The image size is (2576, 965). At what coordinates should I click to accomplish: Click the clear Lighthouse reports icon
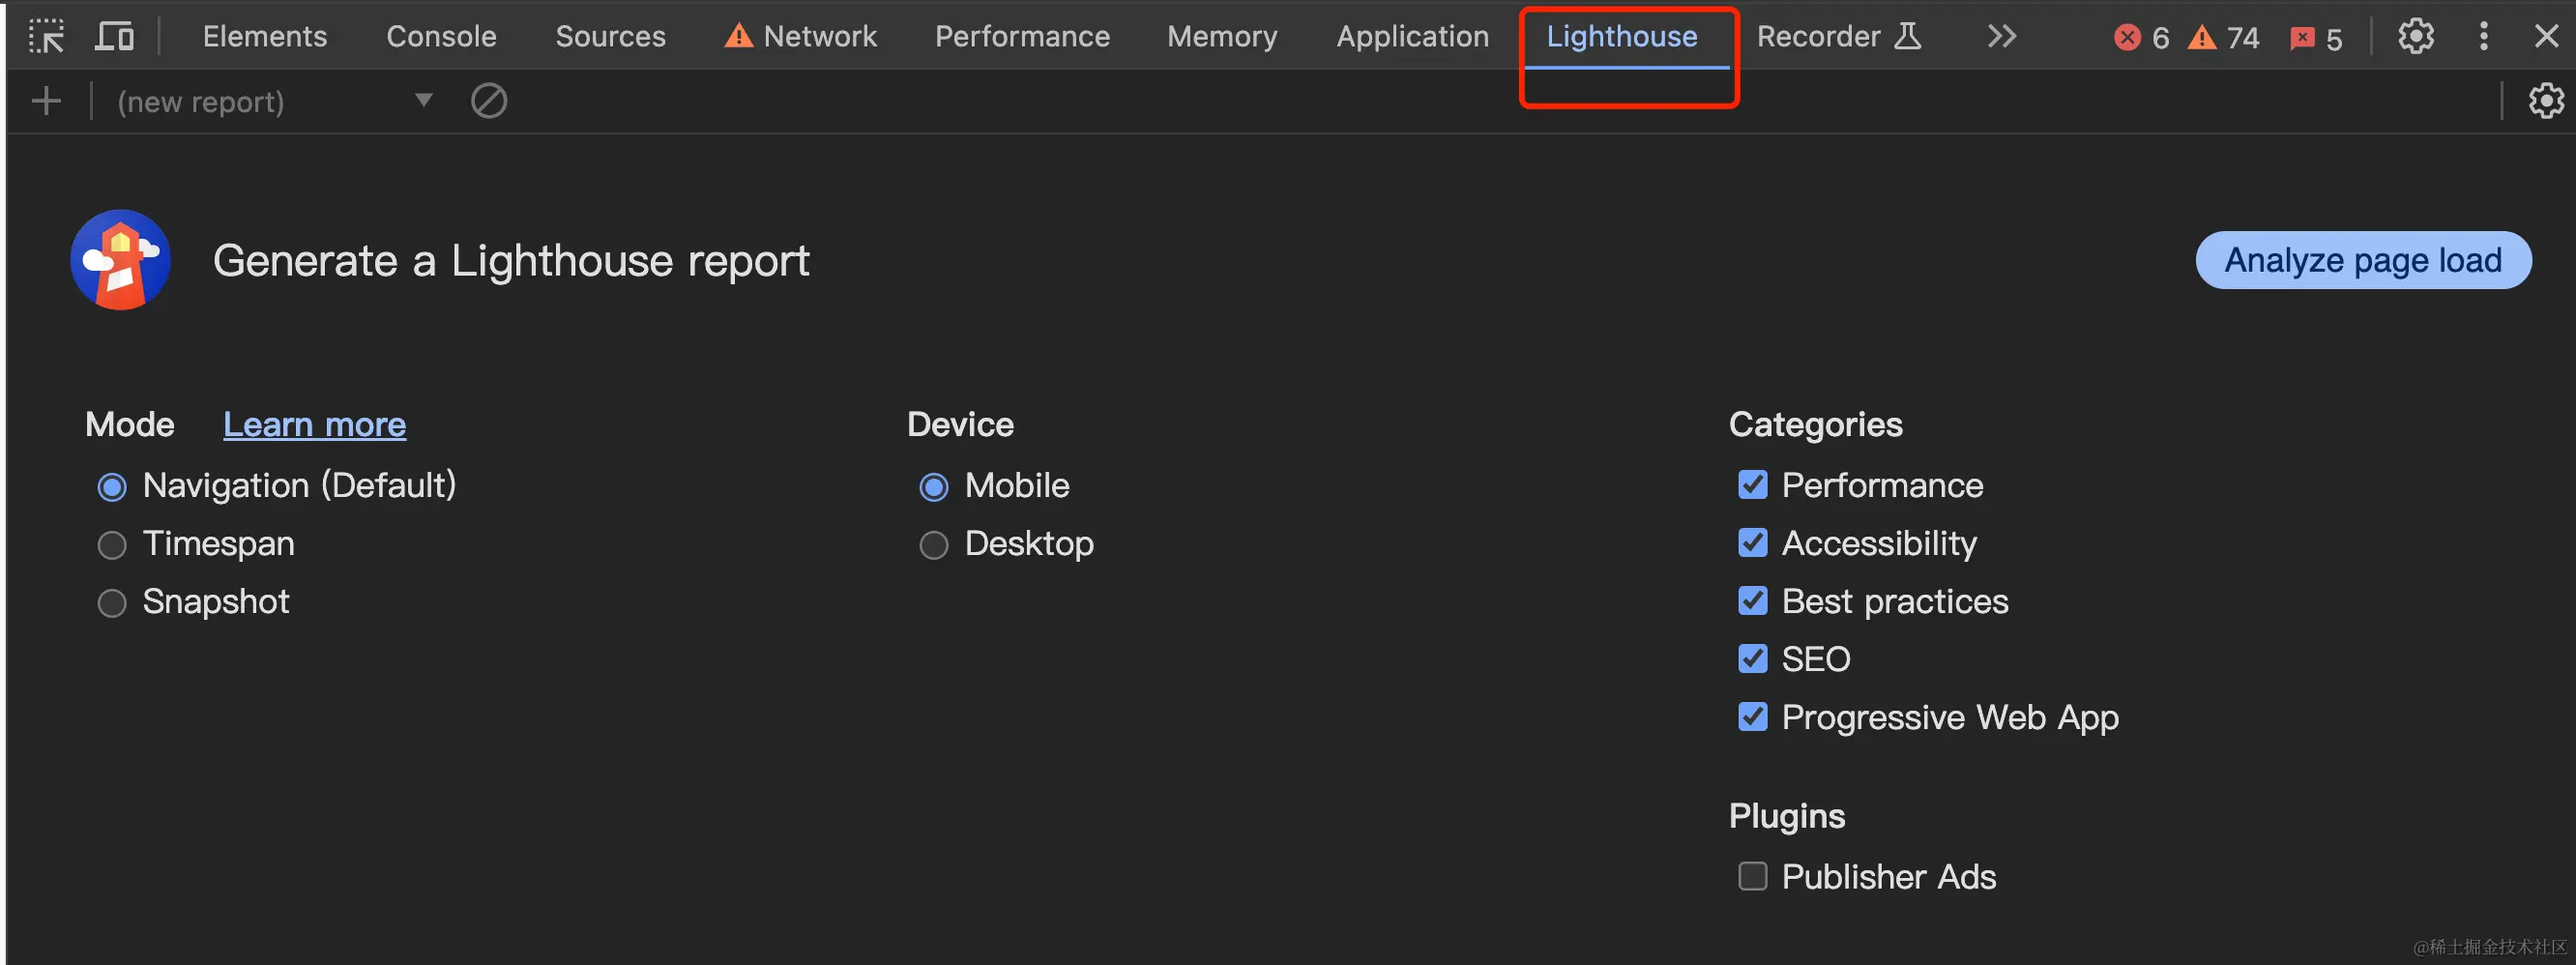point(489,100)
